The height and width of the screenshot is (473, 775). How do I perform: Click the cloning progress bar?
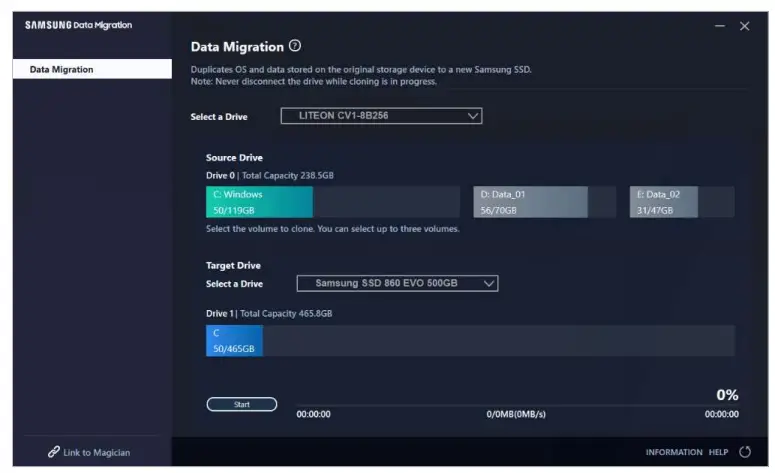[517, 405]
